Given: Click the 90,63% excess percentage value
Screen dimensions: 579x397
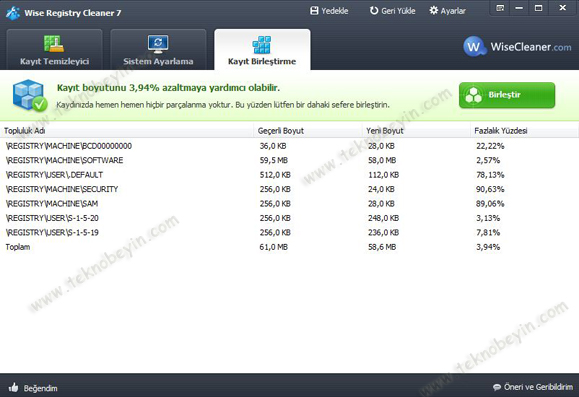Looking at the screenshot, I should tap(490, 189).
